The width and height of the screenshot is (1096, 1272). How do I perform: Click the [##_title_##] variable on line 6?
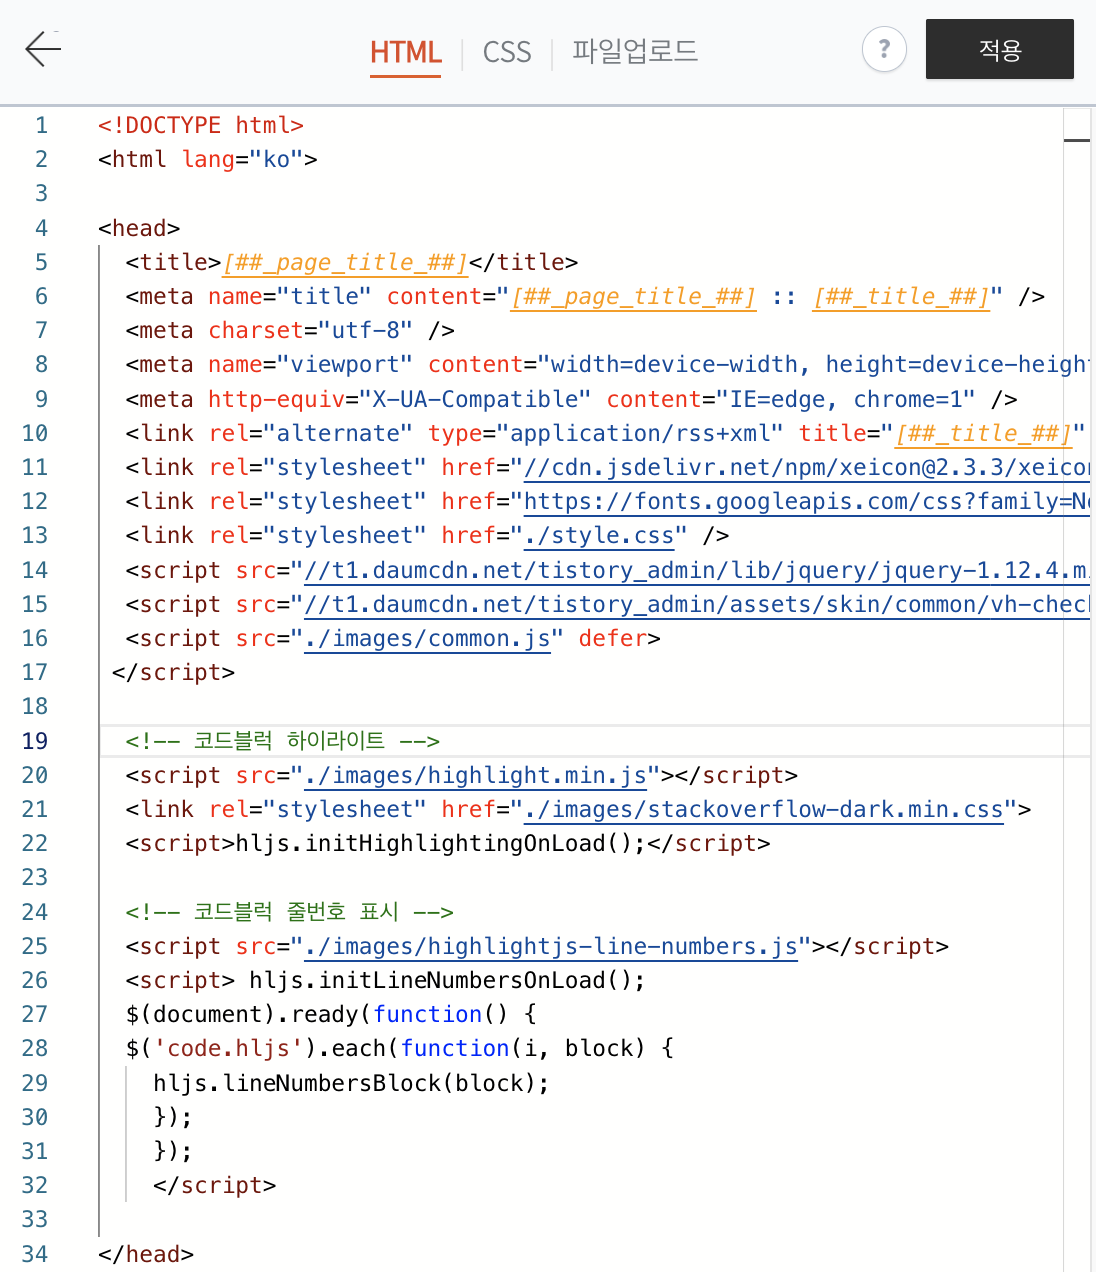tap(901, 296)
